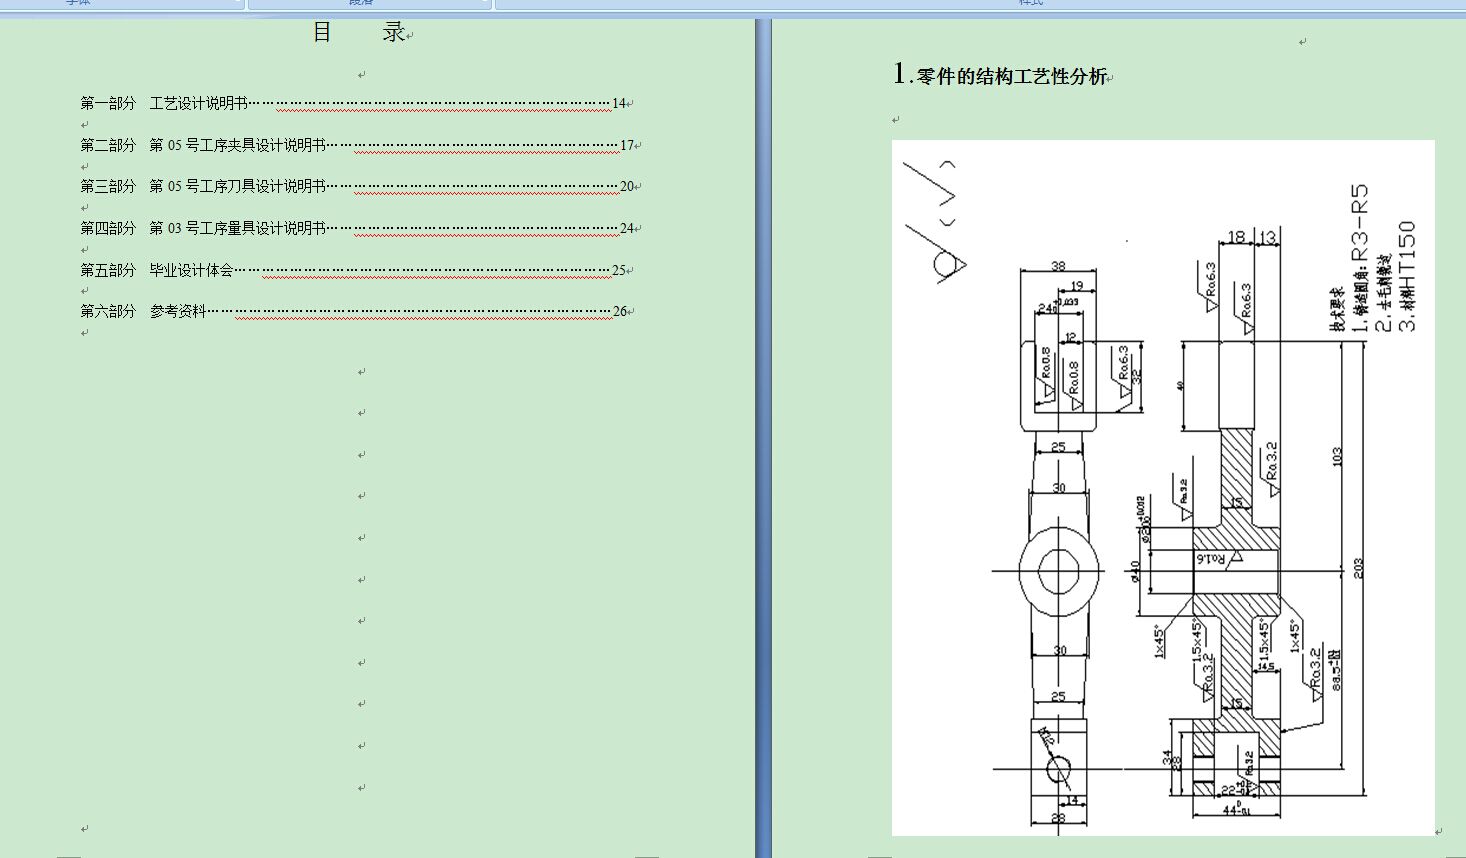1466x858 pixels.
Task: Click the "第四部分" label in the contents
Action: pyautogui.click(x=108, y=228)
